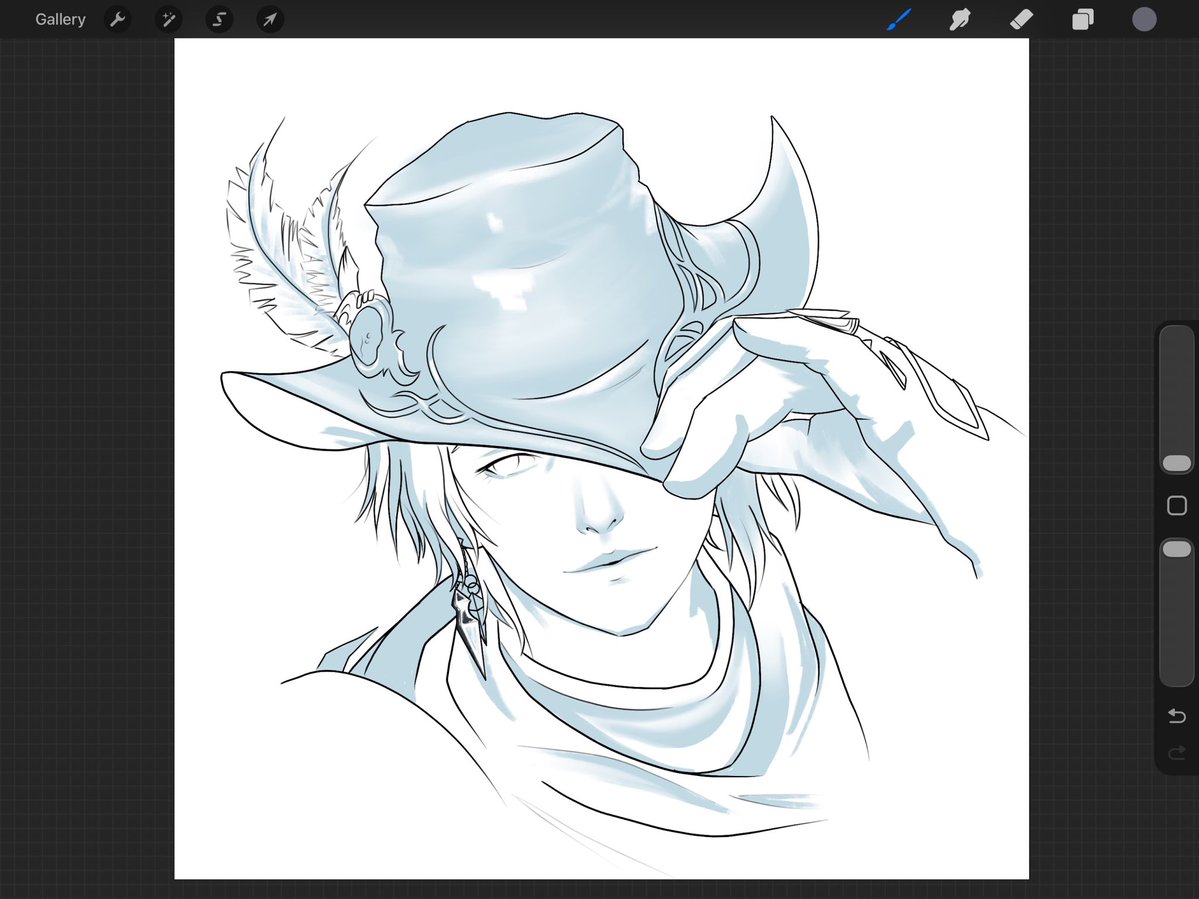Image resolution: width=1199 pixels, height=899 pixels.
Task: Open the active color picker
Action: pos(1144,19)
